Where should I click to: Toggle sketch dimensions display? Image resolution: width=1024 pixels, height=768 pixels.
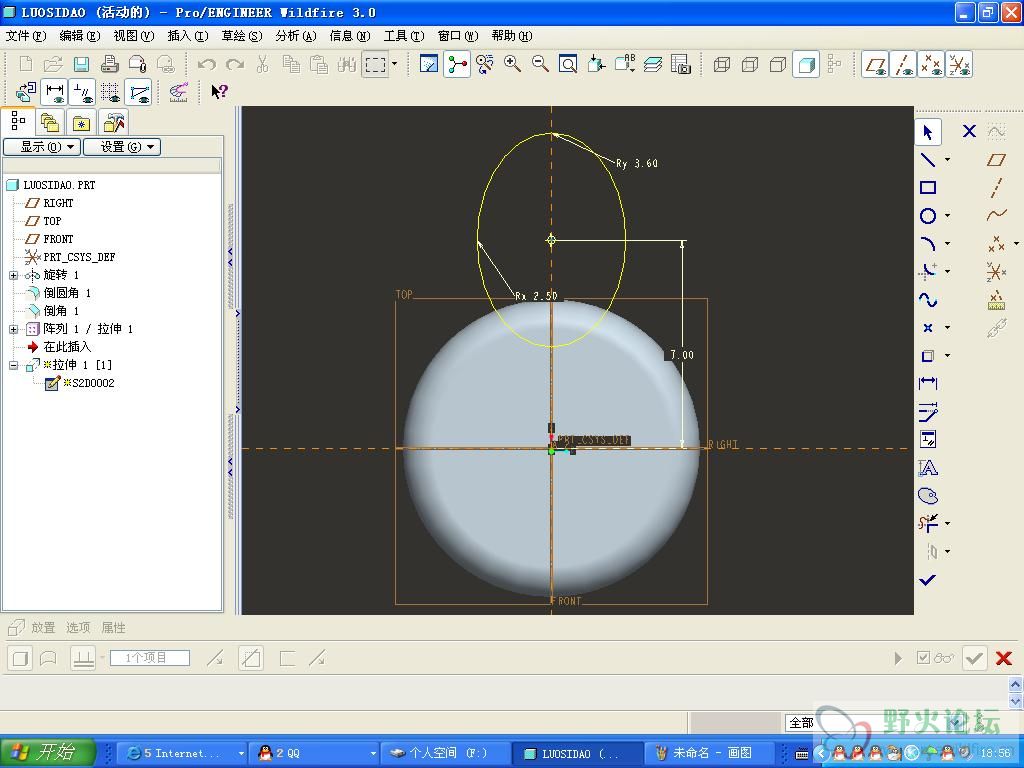(x=55, y=91)
